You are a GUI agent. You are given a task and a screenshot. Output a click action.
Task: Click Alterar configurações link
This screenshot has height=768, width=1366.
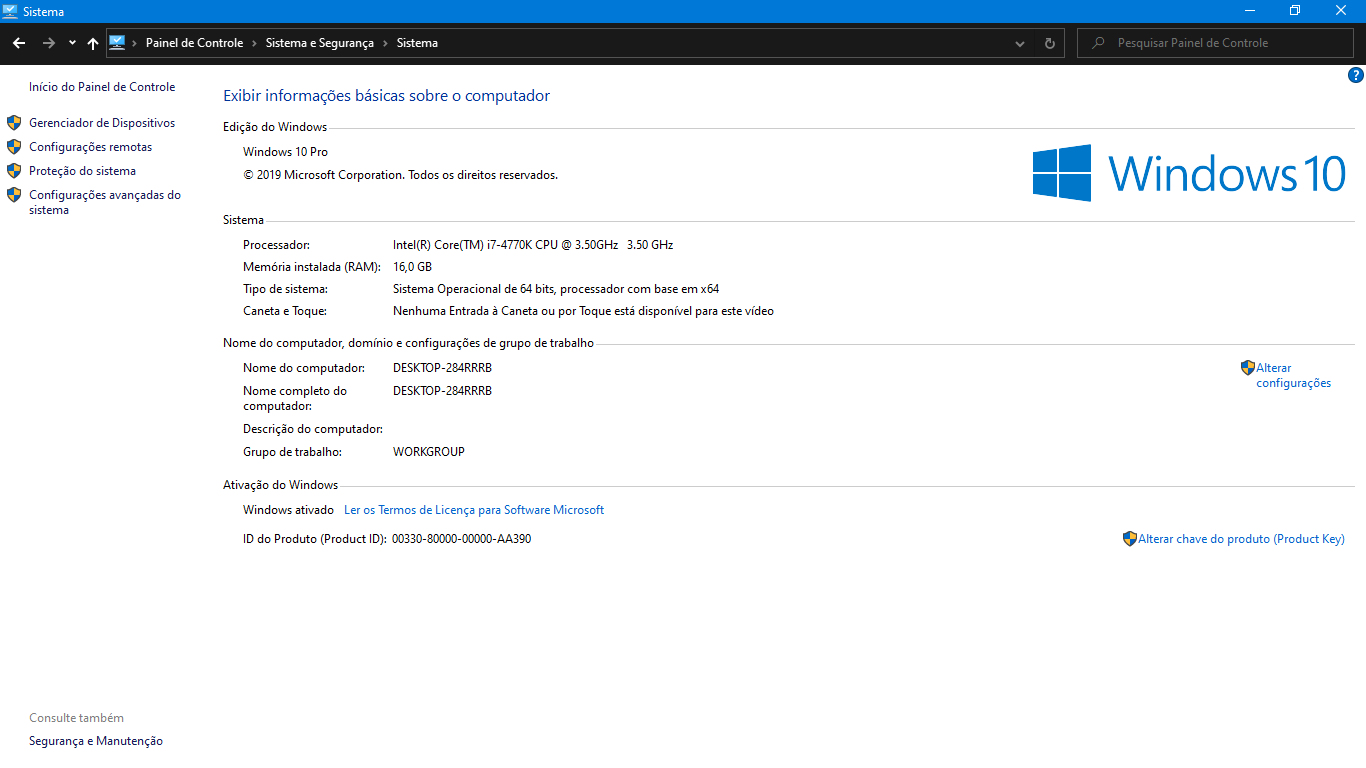pyautogui.click(x=1294, y=376)
